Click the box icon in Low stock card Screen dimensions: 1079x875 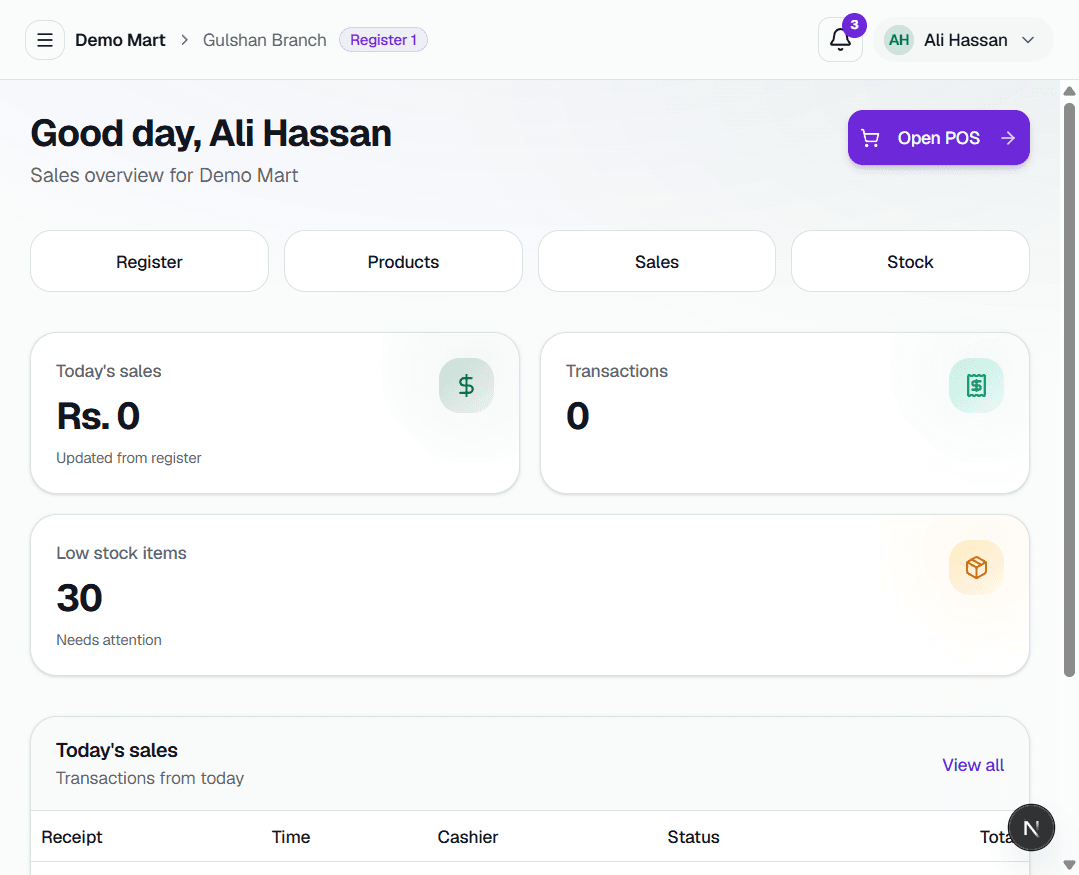point(976,568)
